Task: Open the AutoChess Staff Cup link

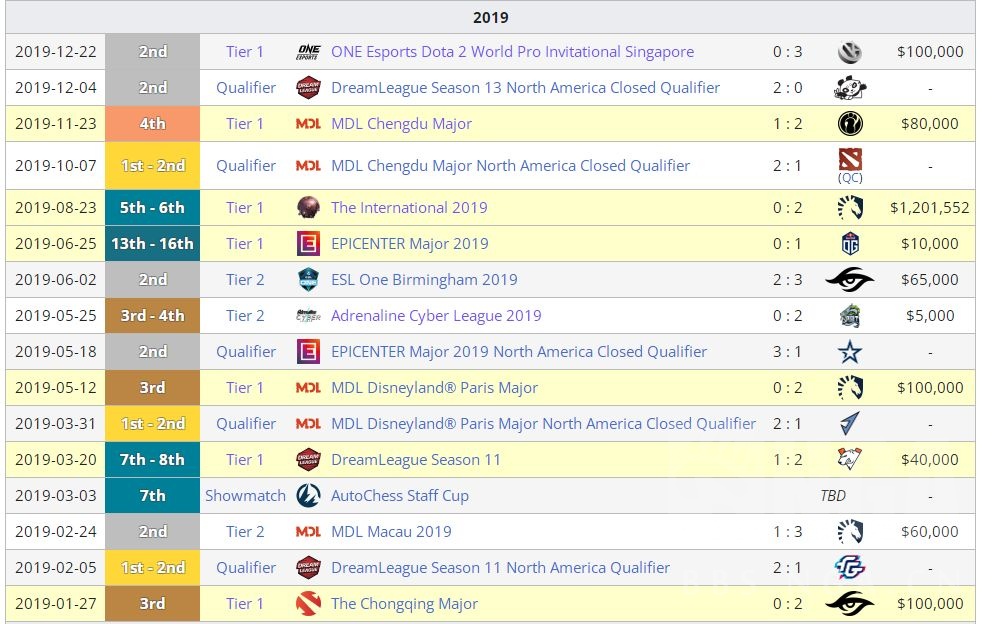Action: pos(398,495)
